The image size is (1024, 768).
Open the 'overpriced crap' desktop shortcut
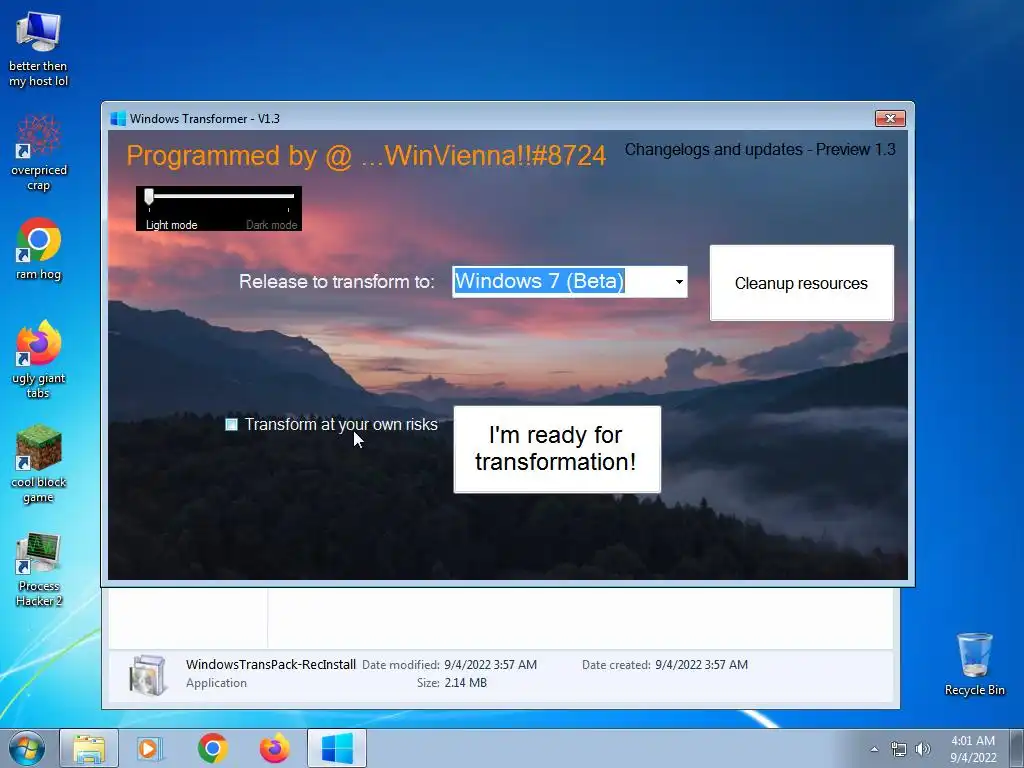38,152
